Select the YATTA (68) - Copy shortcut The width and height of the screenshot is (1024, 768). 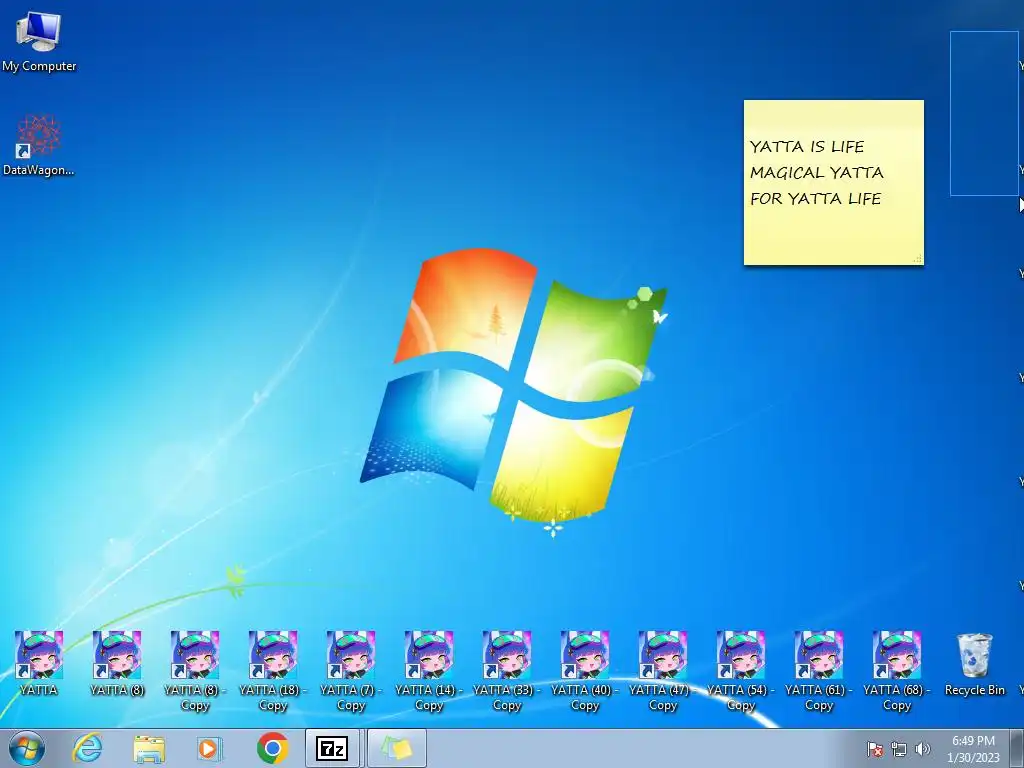coord(897,671)
